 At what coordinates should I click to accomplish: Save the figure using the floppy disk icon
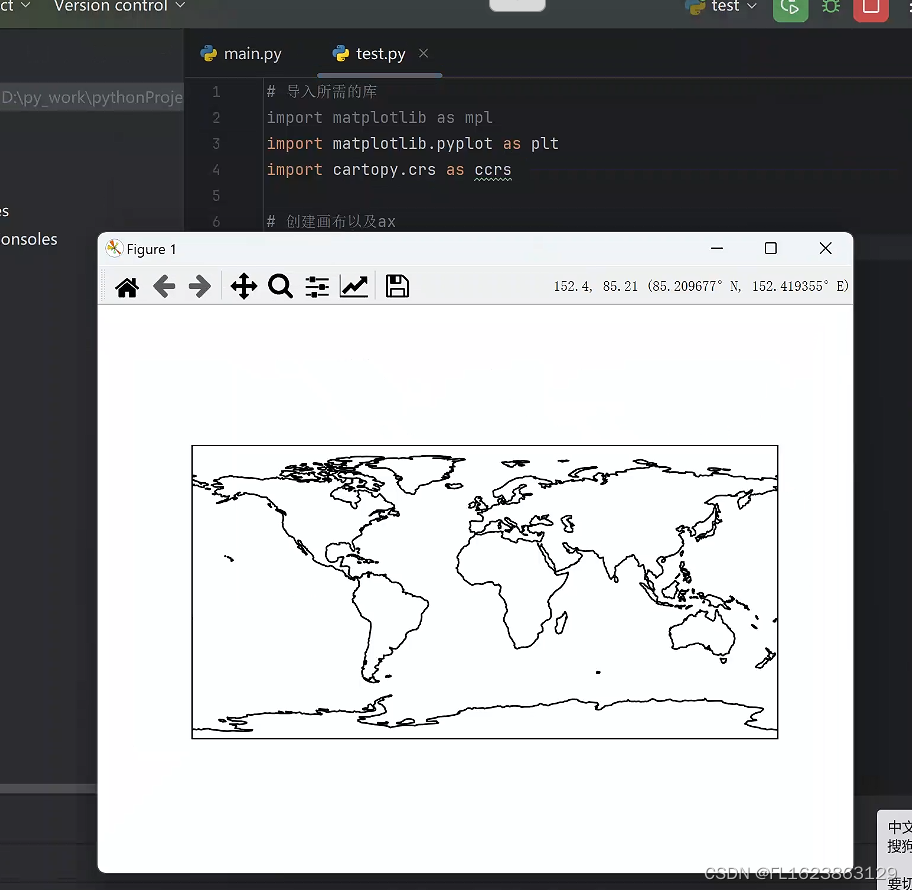coord(397,286)
